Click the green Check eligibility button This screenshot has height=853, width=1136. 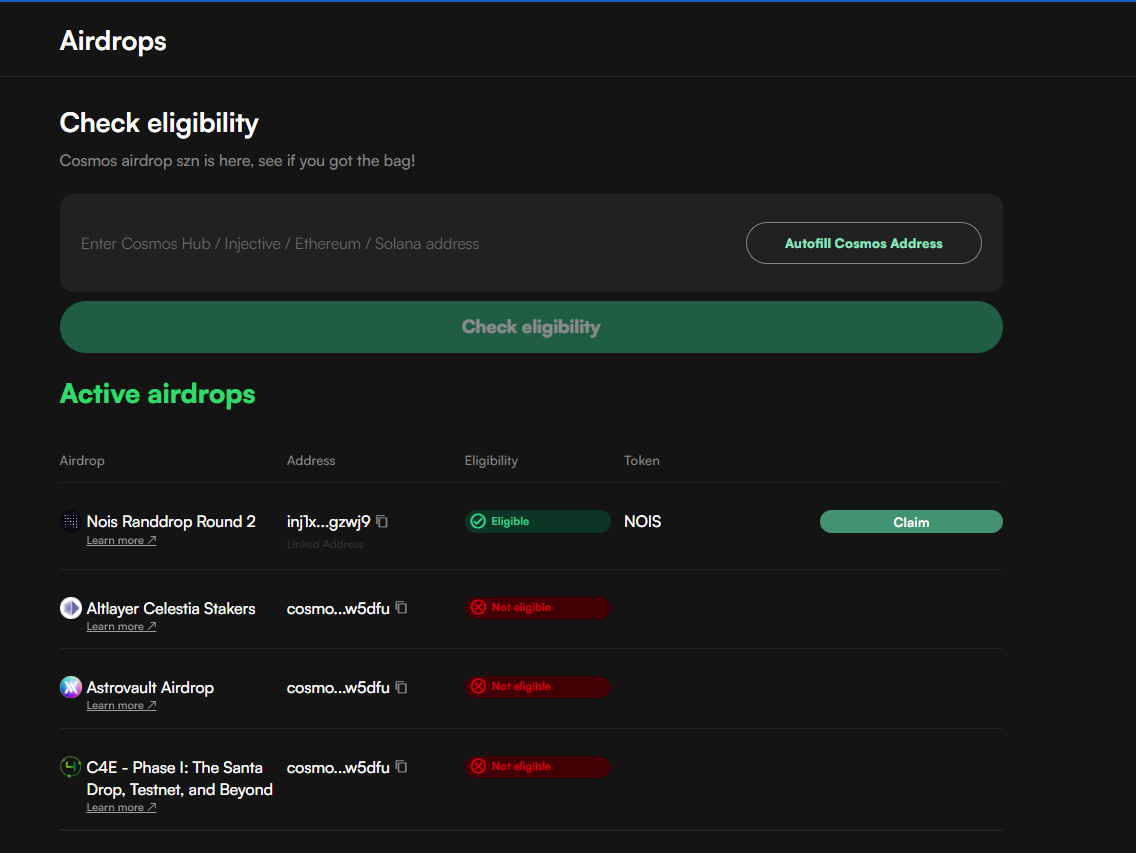[x=531, y=327]
